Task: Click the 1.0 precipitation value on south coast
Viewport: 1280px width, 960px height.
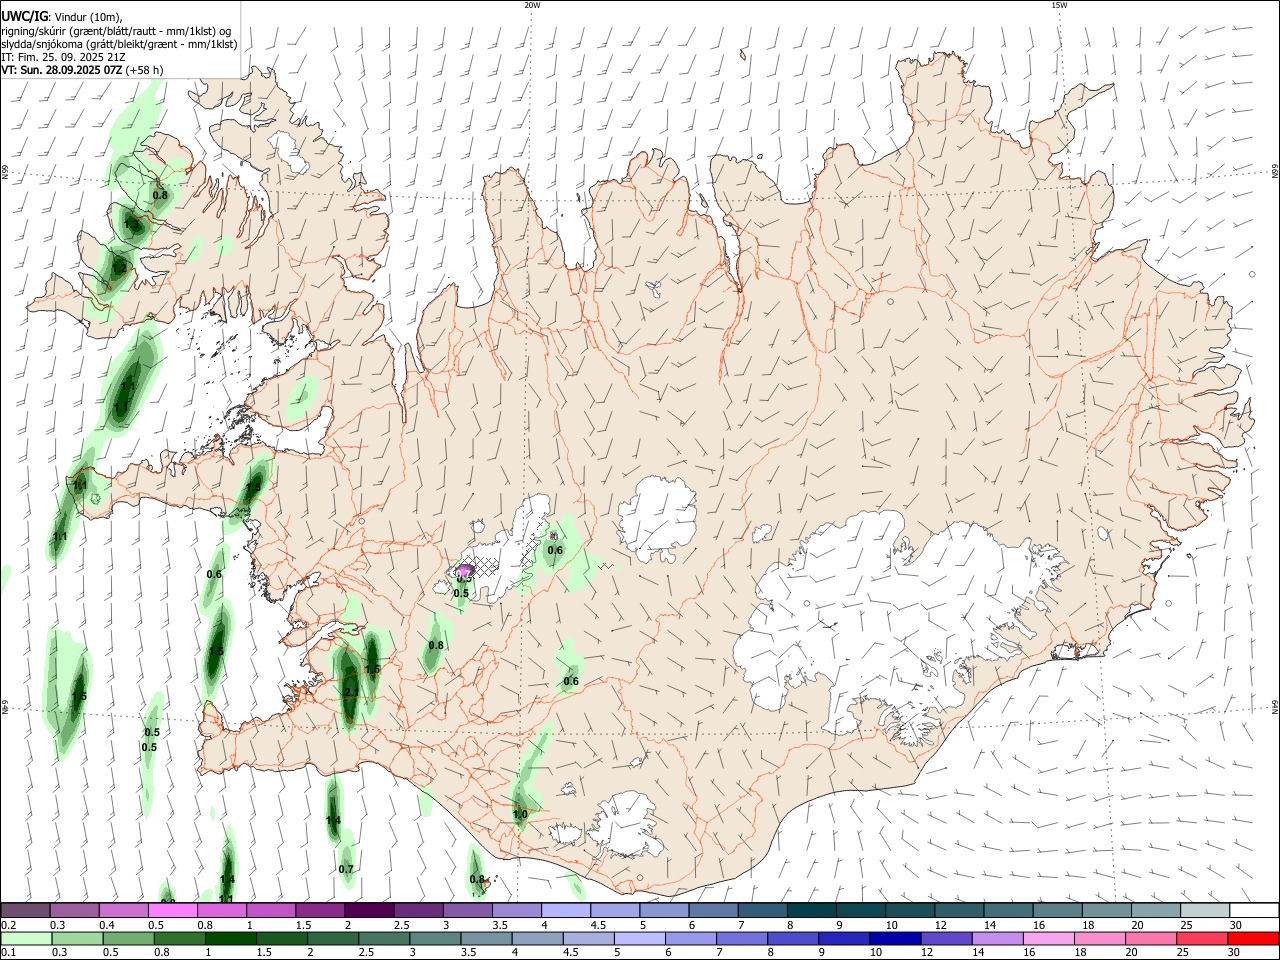Action: click(x=520, y=815)
